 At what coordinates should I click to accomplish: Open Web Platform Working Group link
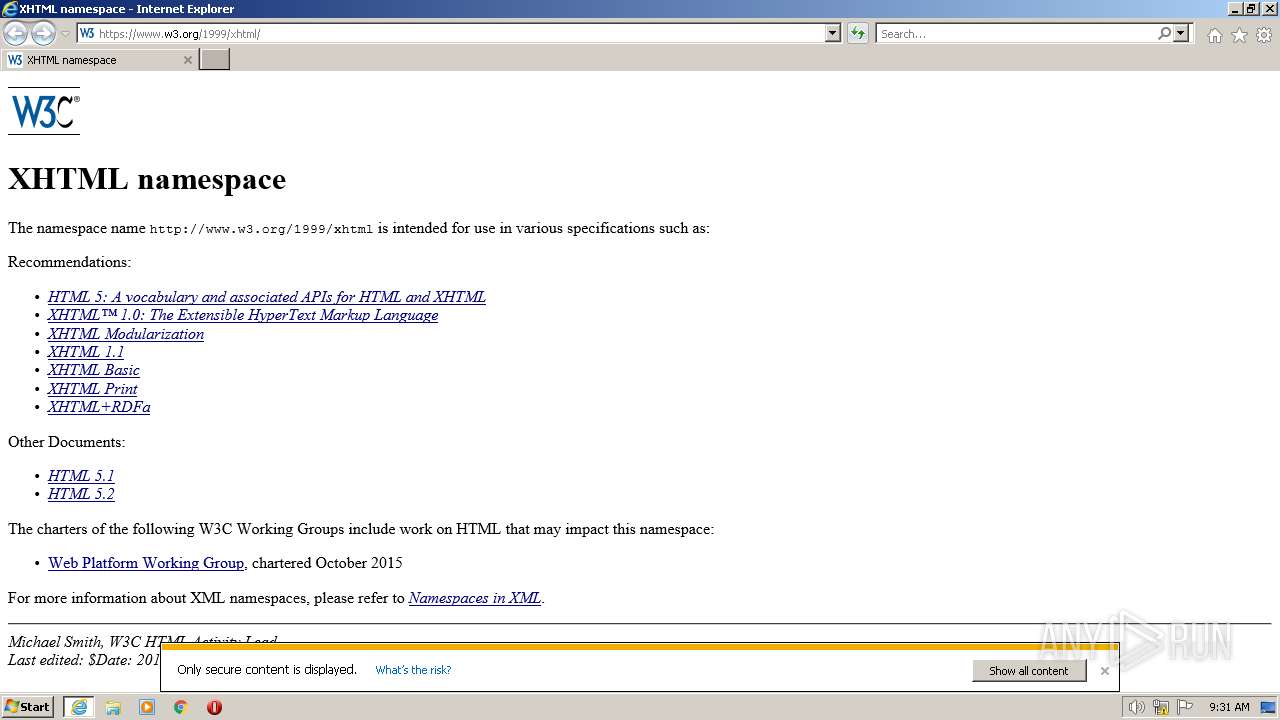coord(146,563)
